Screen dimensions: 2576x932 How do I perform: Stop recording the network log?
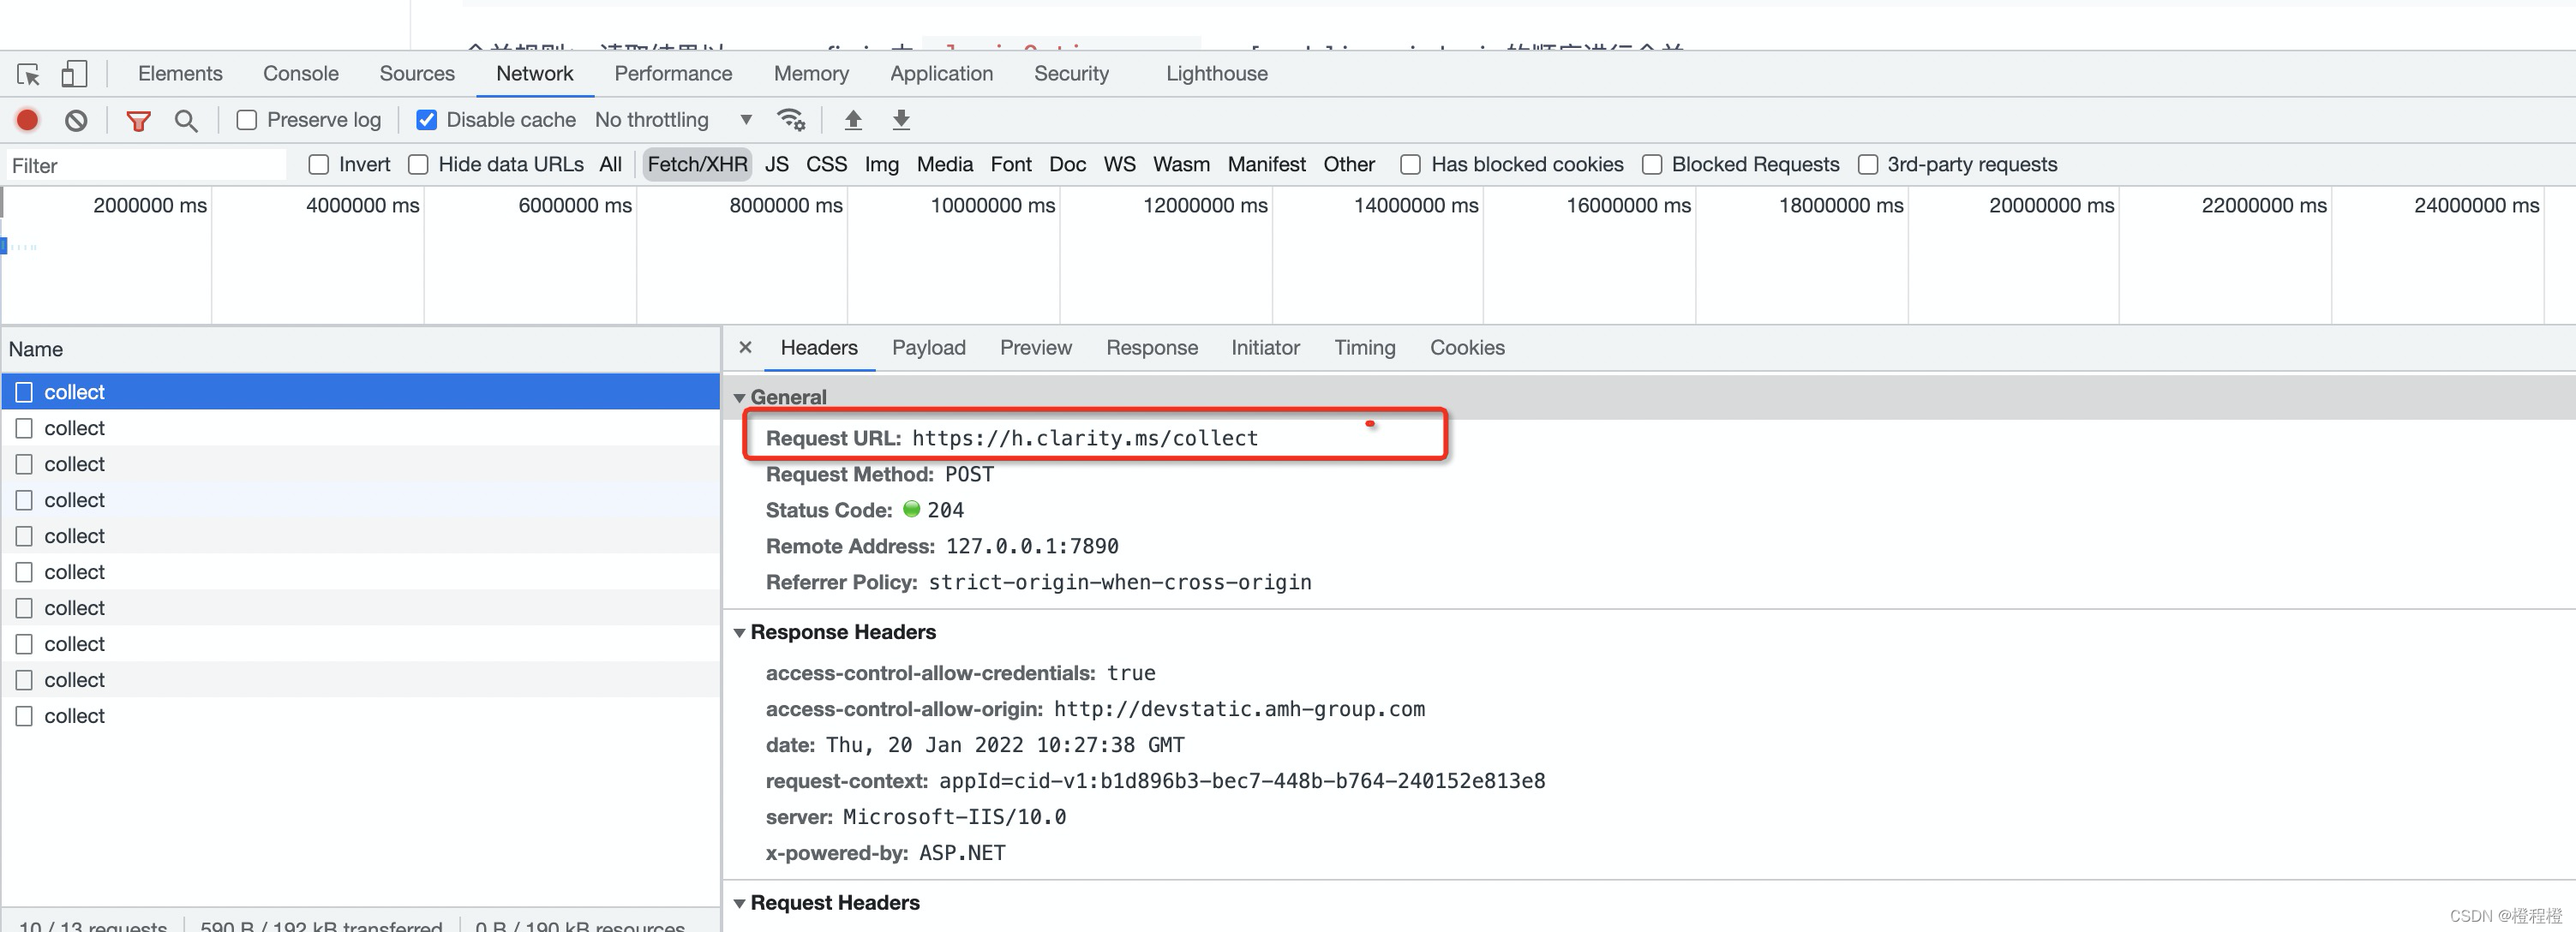point(27,120)
